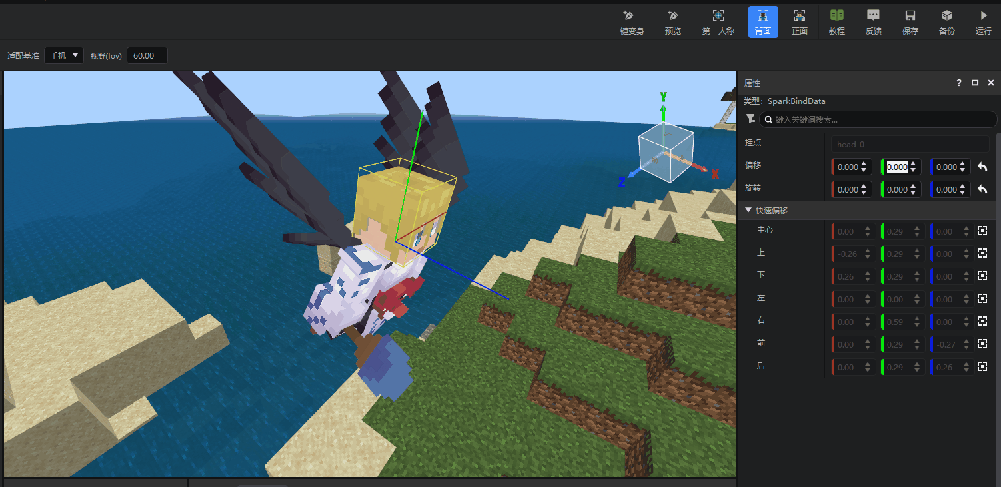Switch to first-person 第一人称 camera view
This screenshot has height=487, width=1001.
(x=718, y=22)
